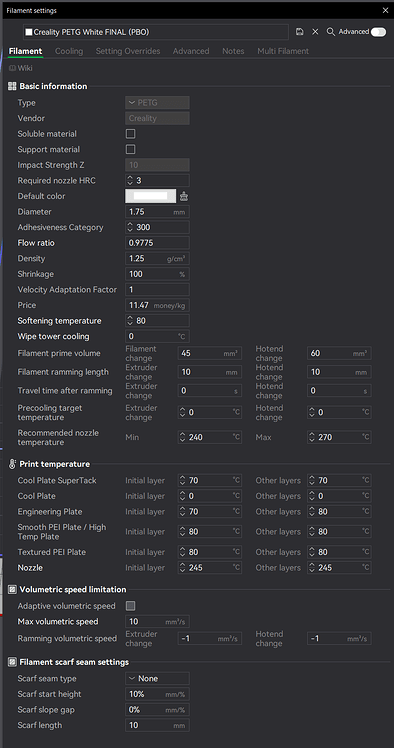The width and height of the screenshot is (394, 748).
Task: Open the Setting Overrides tab
Action: click(x=128, y=51)
